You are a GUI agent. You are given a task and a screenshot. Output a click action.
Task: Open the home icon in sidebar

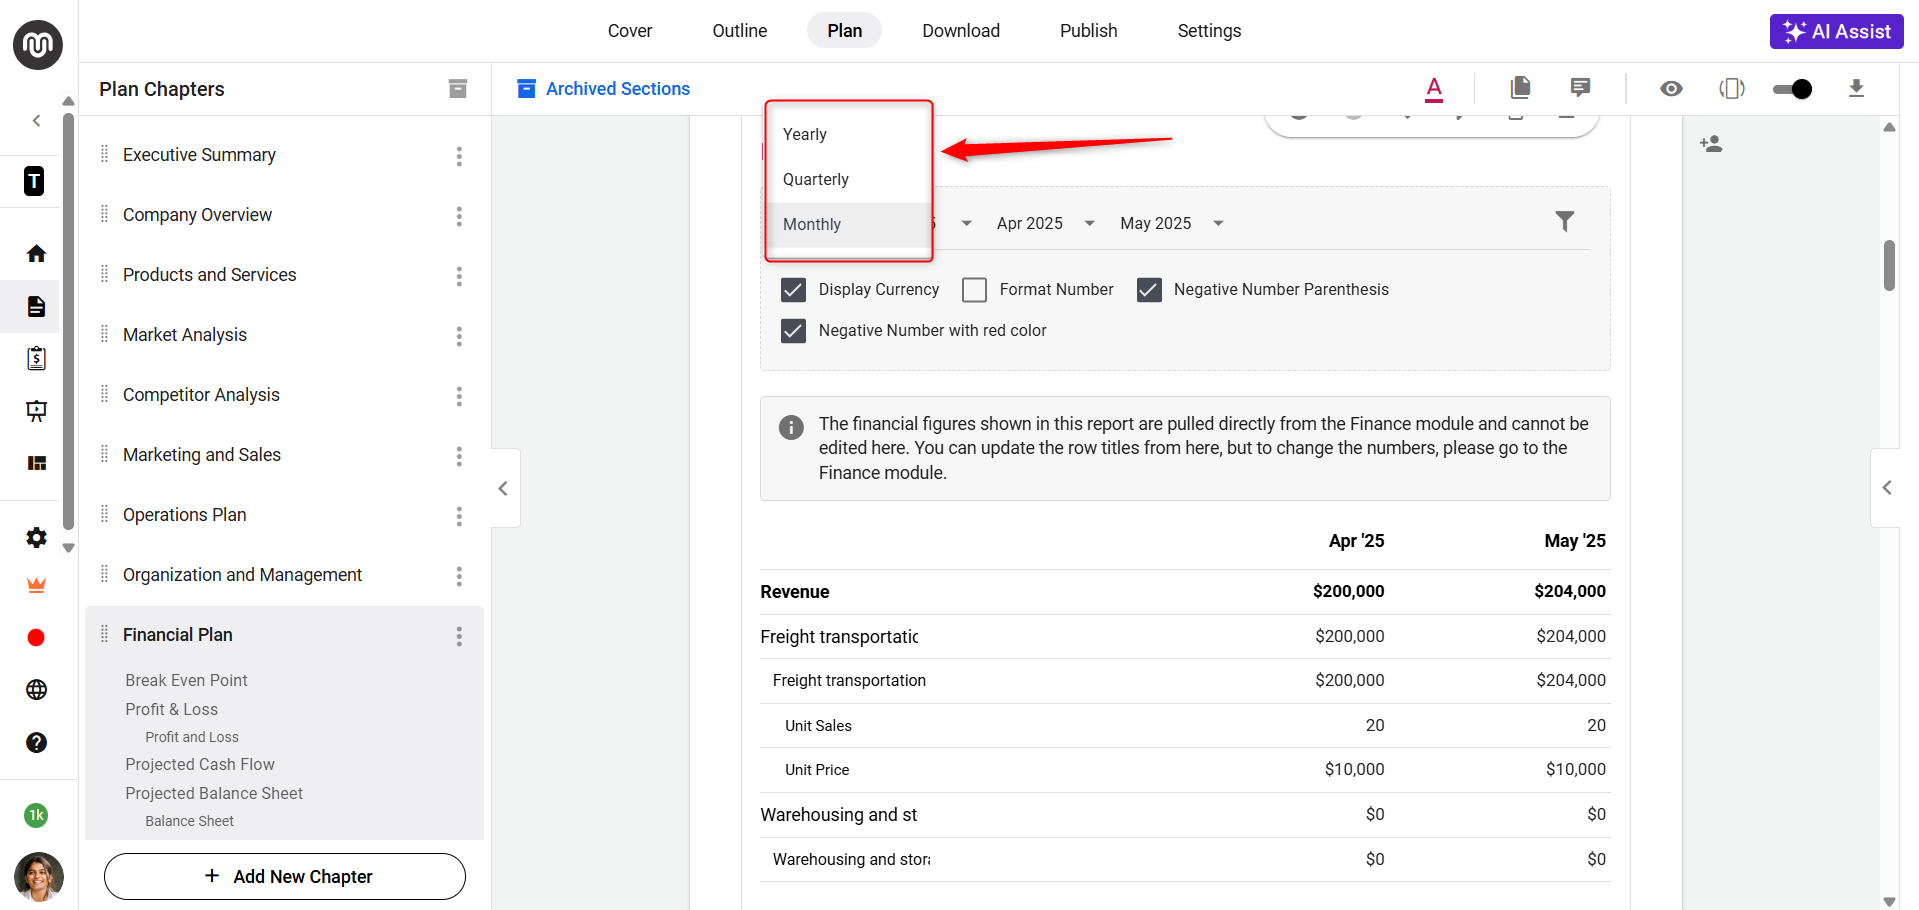[x=37, y=254]
